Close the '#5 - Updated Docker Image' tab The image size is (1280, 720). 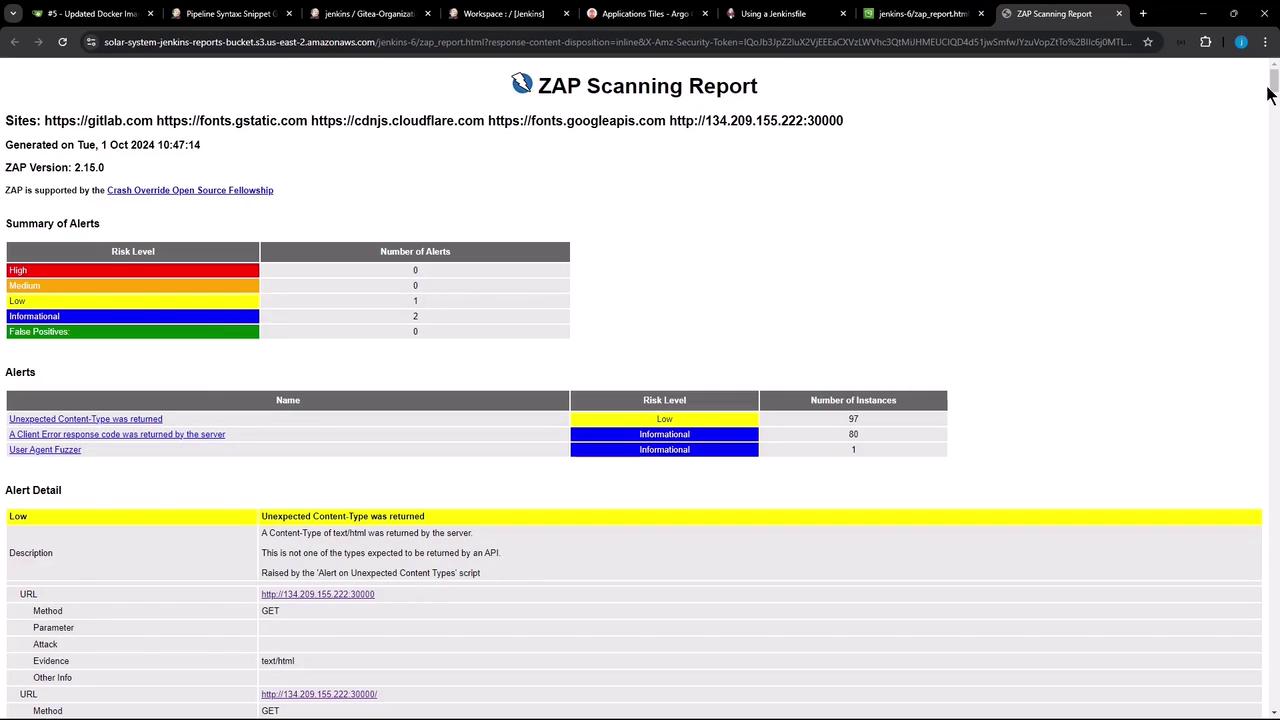click(x=150, y=14)
